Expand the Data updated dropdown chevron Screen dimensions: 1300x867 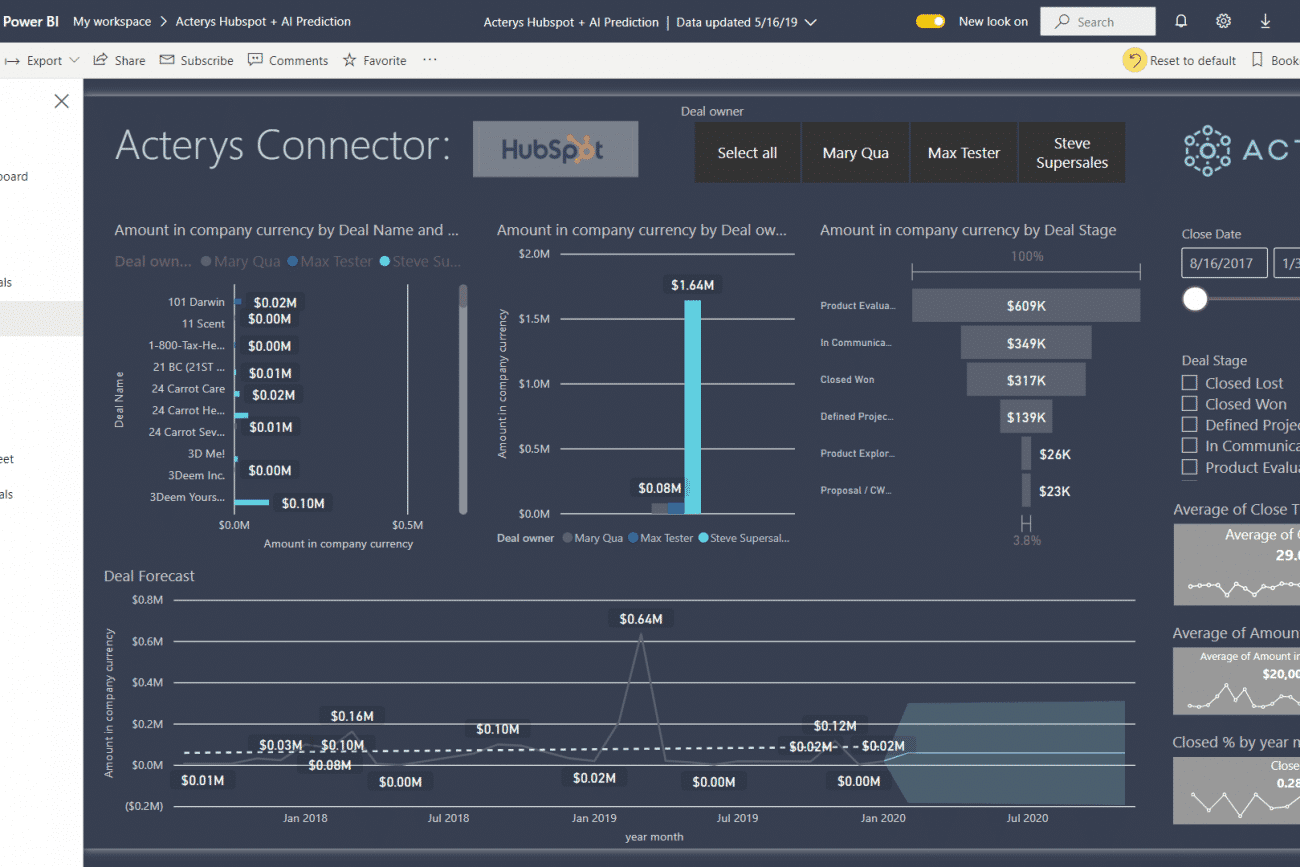pos(810,22)
